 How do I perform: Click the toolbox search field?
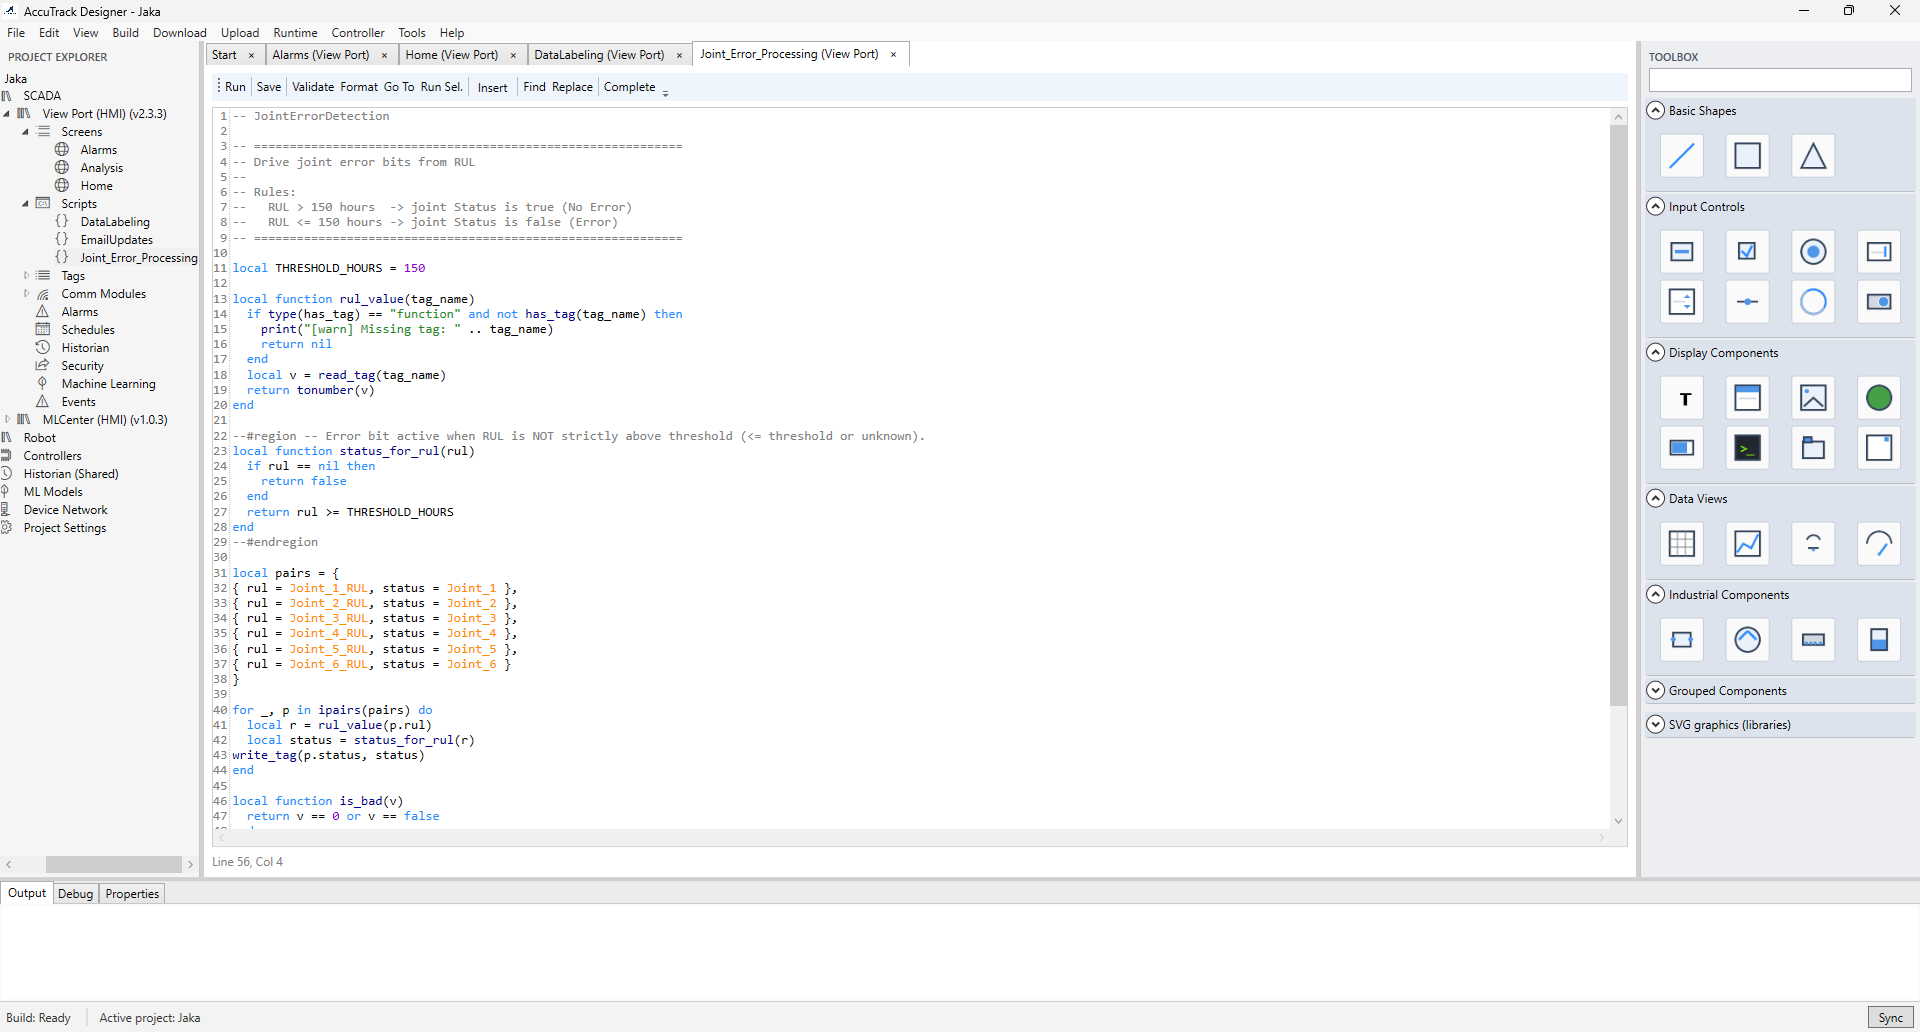(1780, 80)
